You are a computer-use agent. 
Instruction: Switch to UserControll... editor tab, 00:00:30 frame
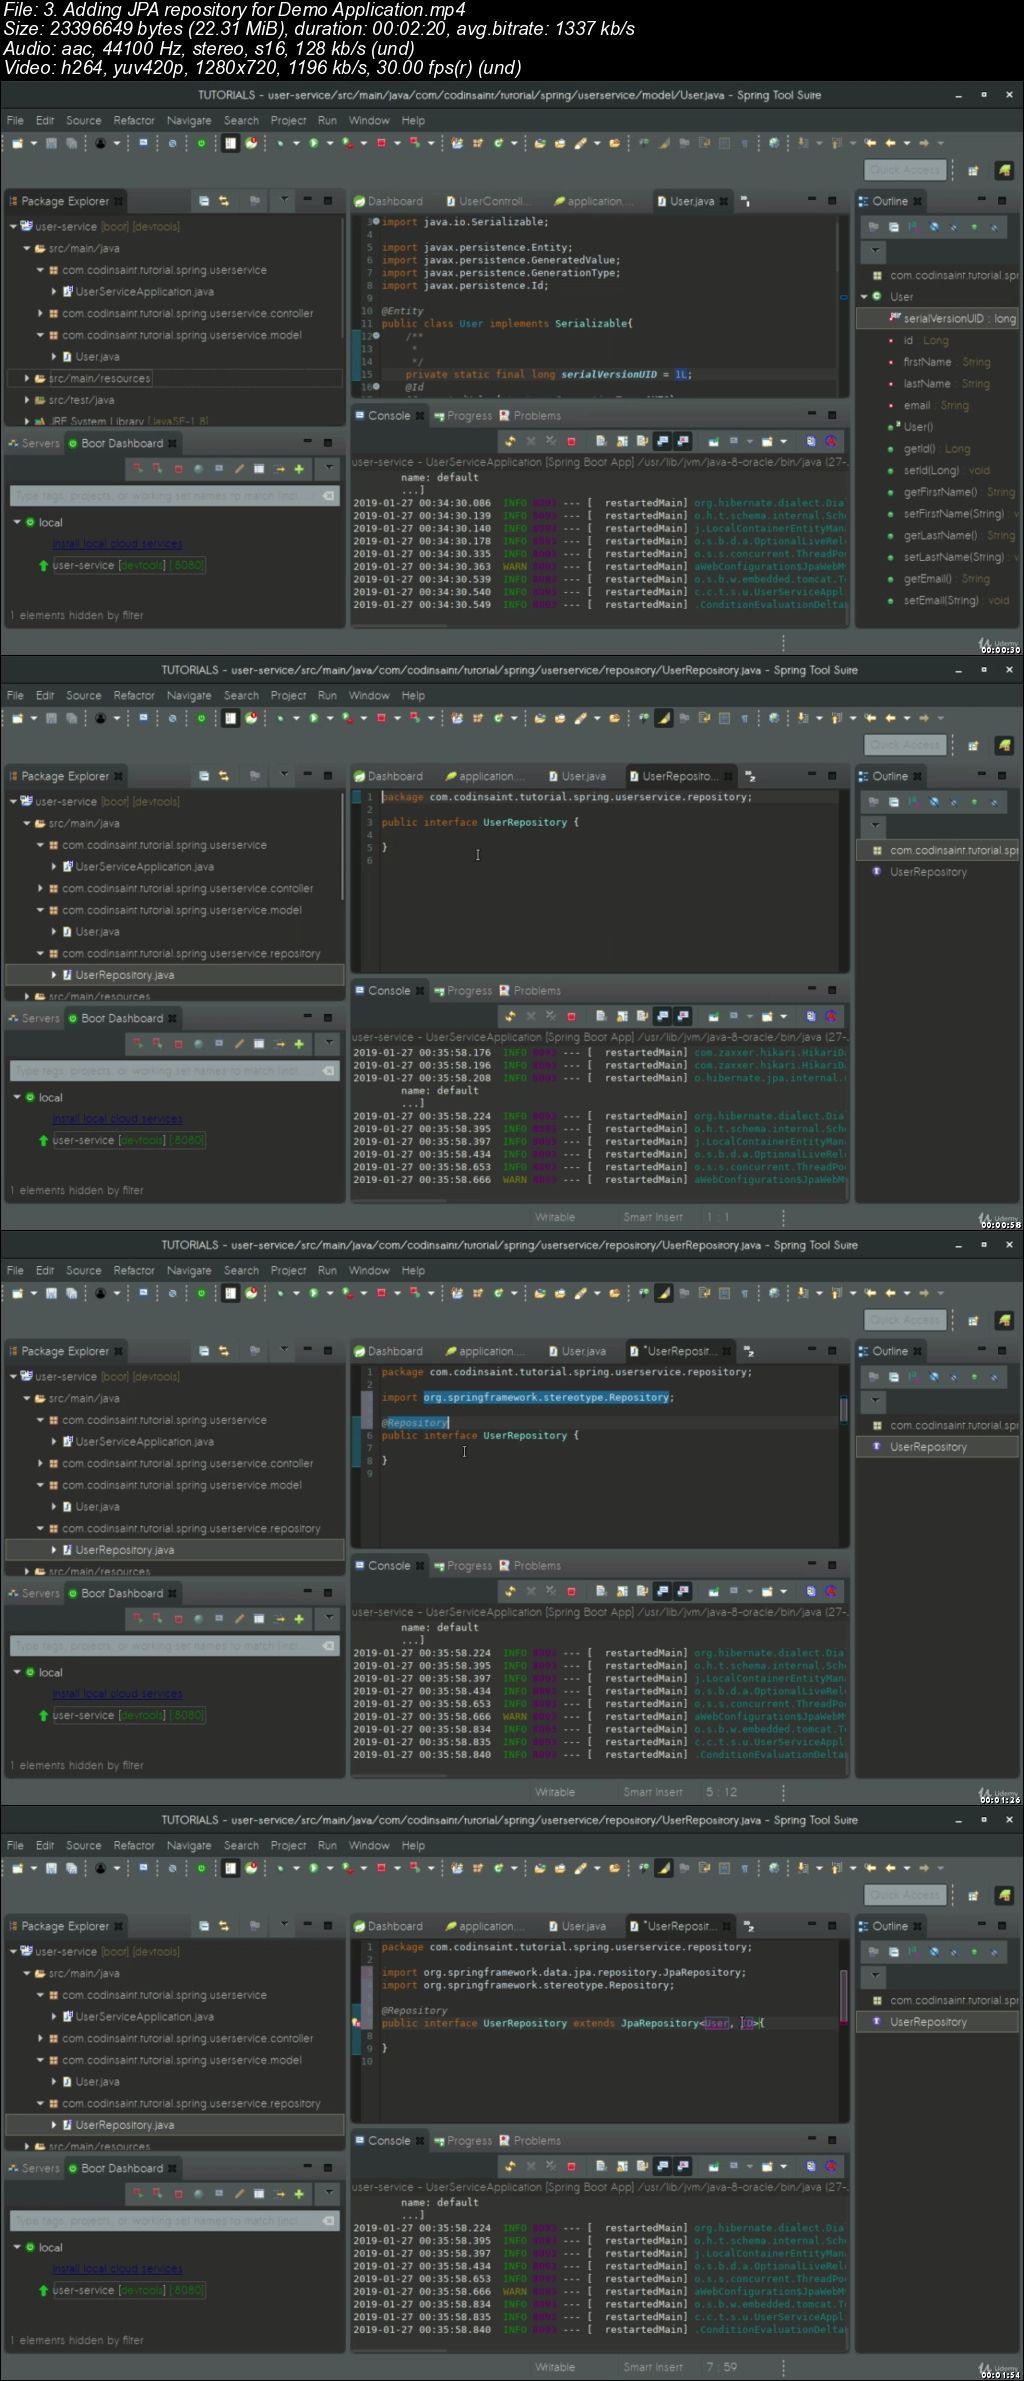488,201
